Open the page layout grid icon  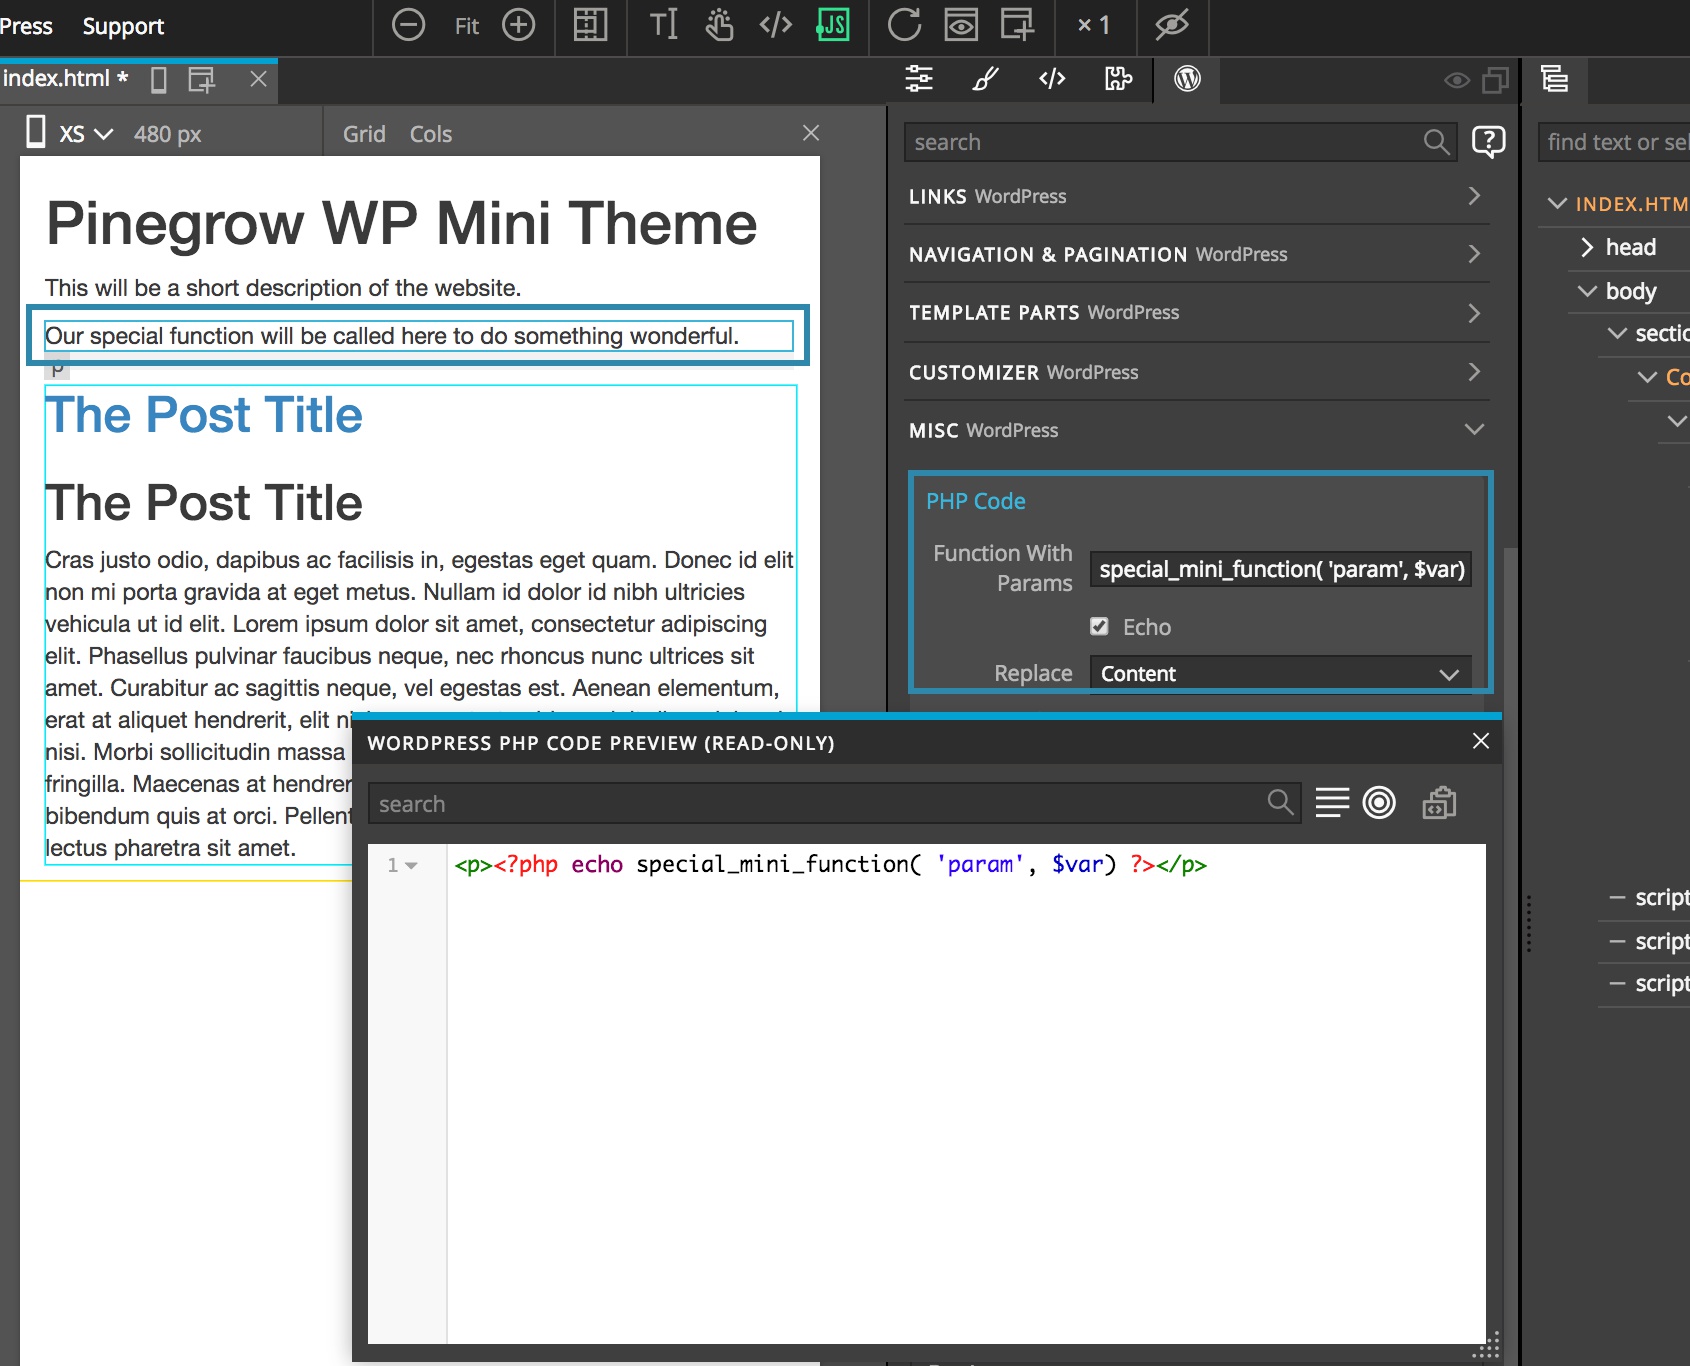(590, 25)
